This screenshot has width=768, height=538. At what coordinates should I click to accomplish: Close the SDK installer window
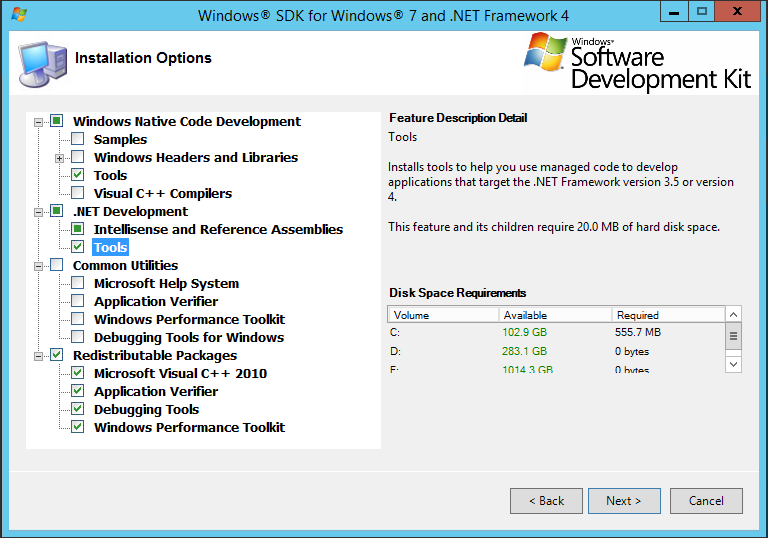[x=737, y=11]
